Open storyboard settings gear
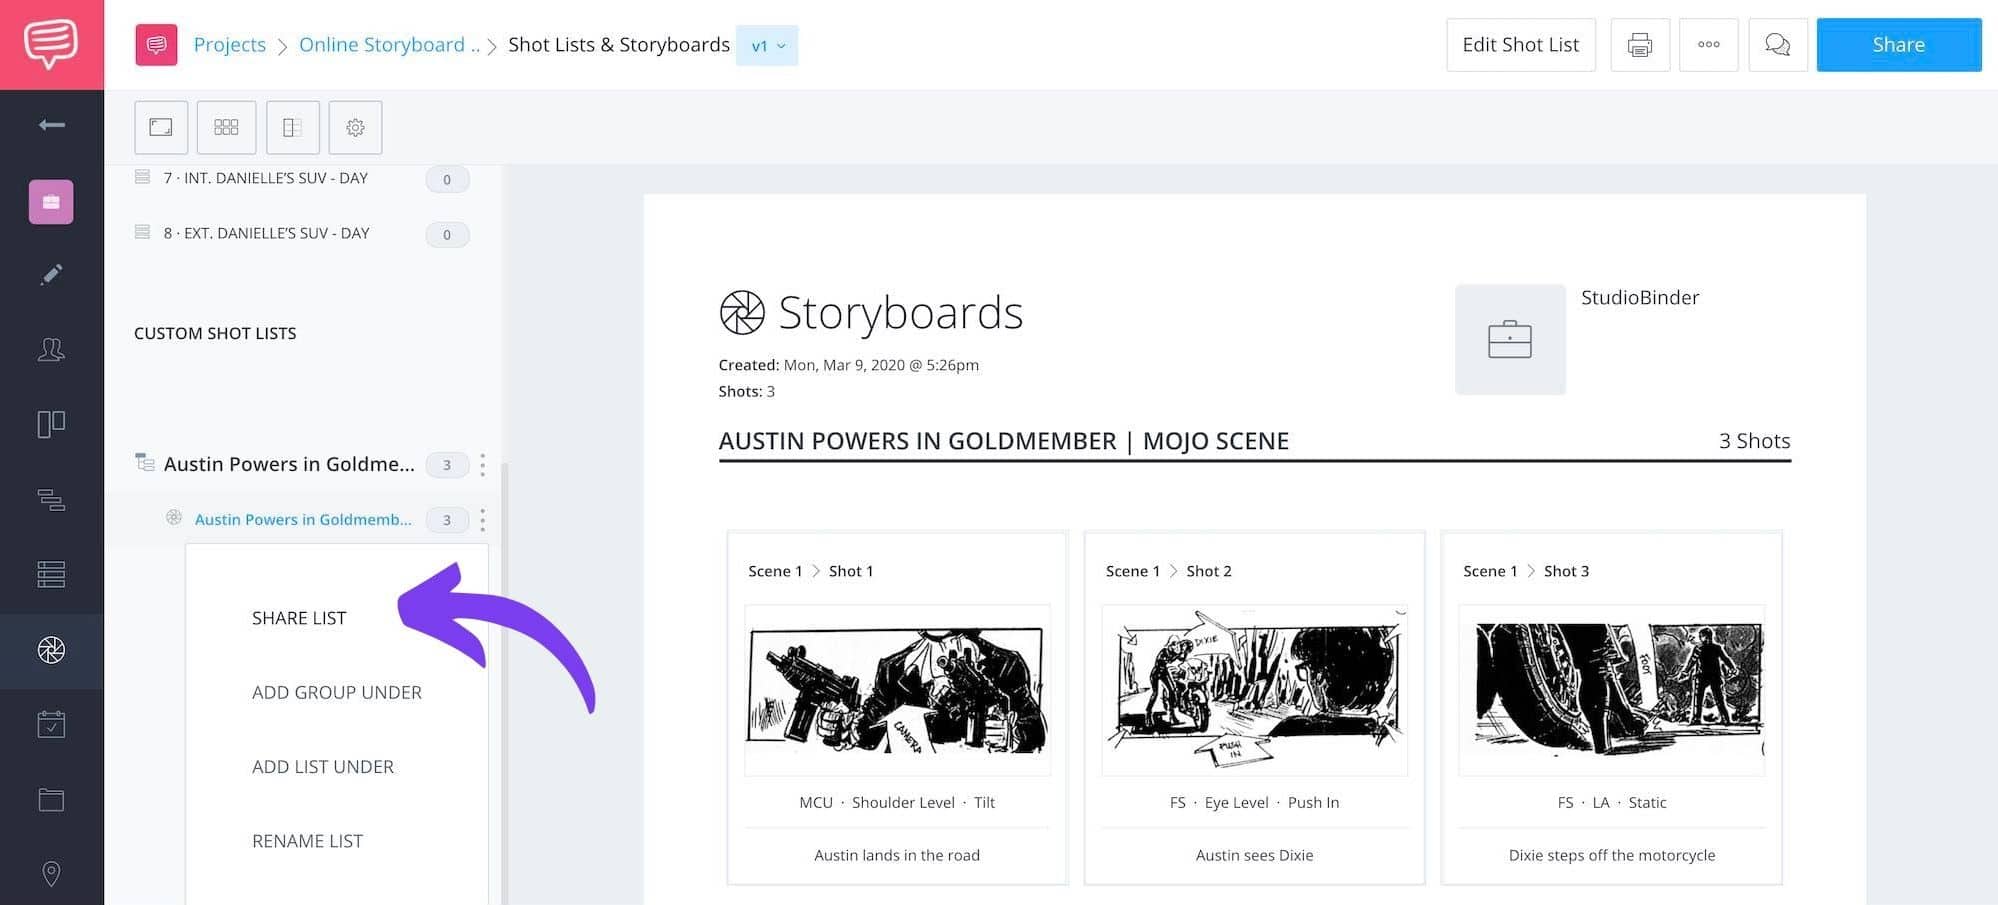 pos(355,127)
